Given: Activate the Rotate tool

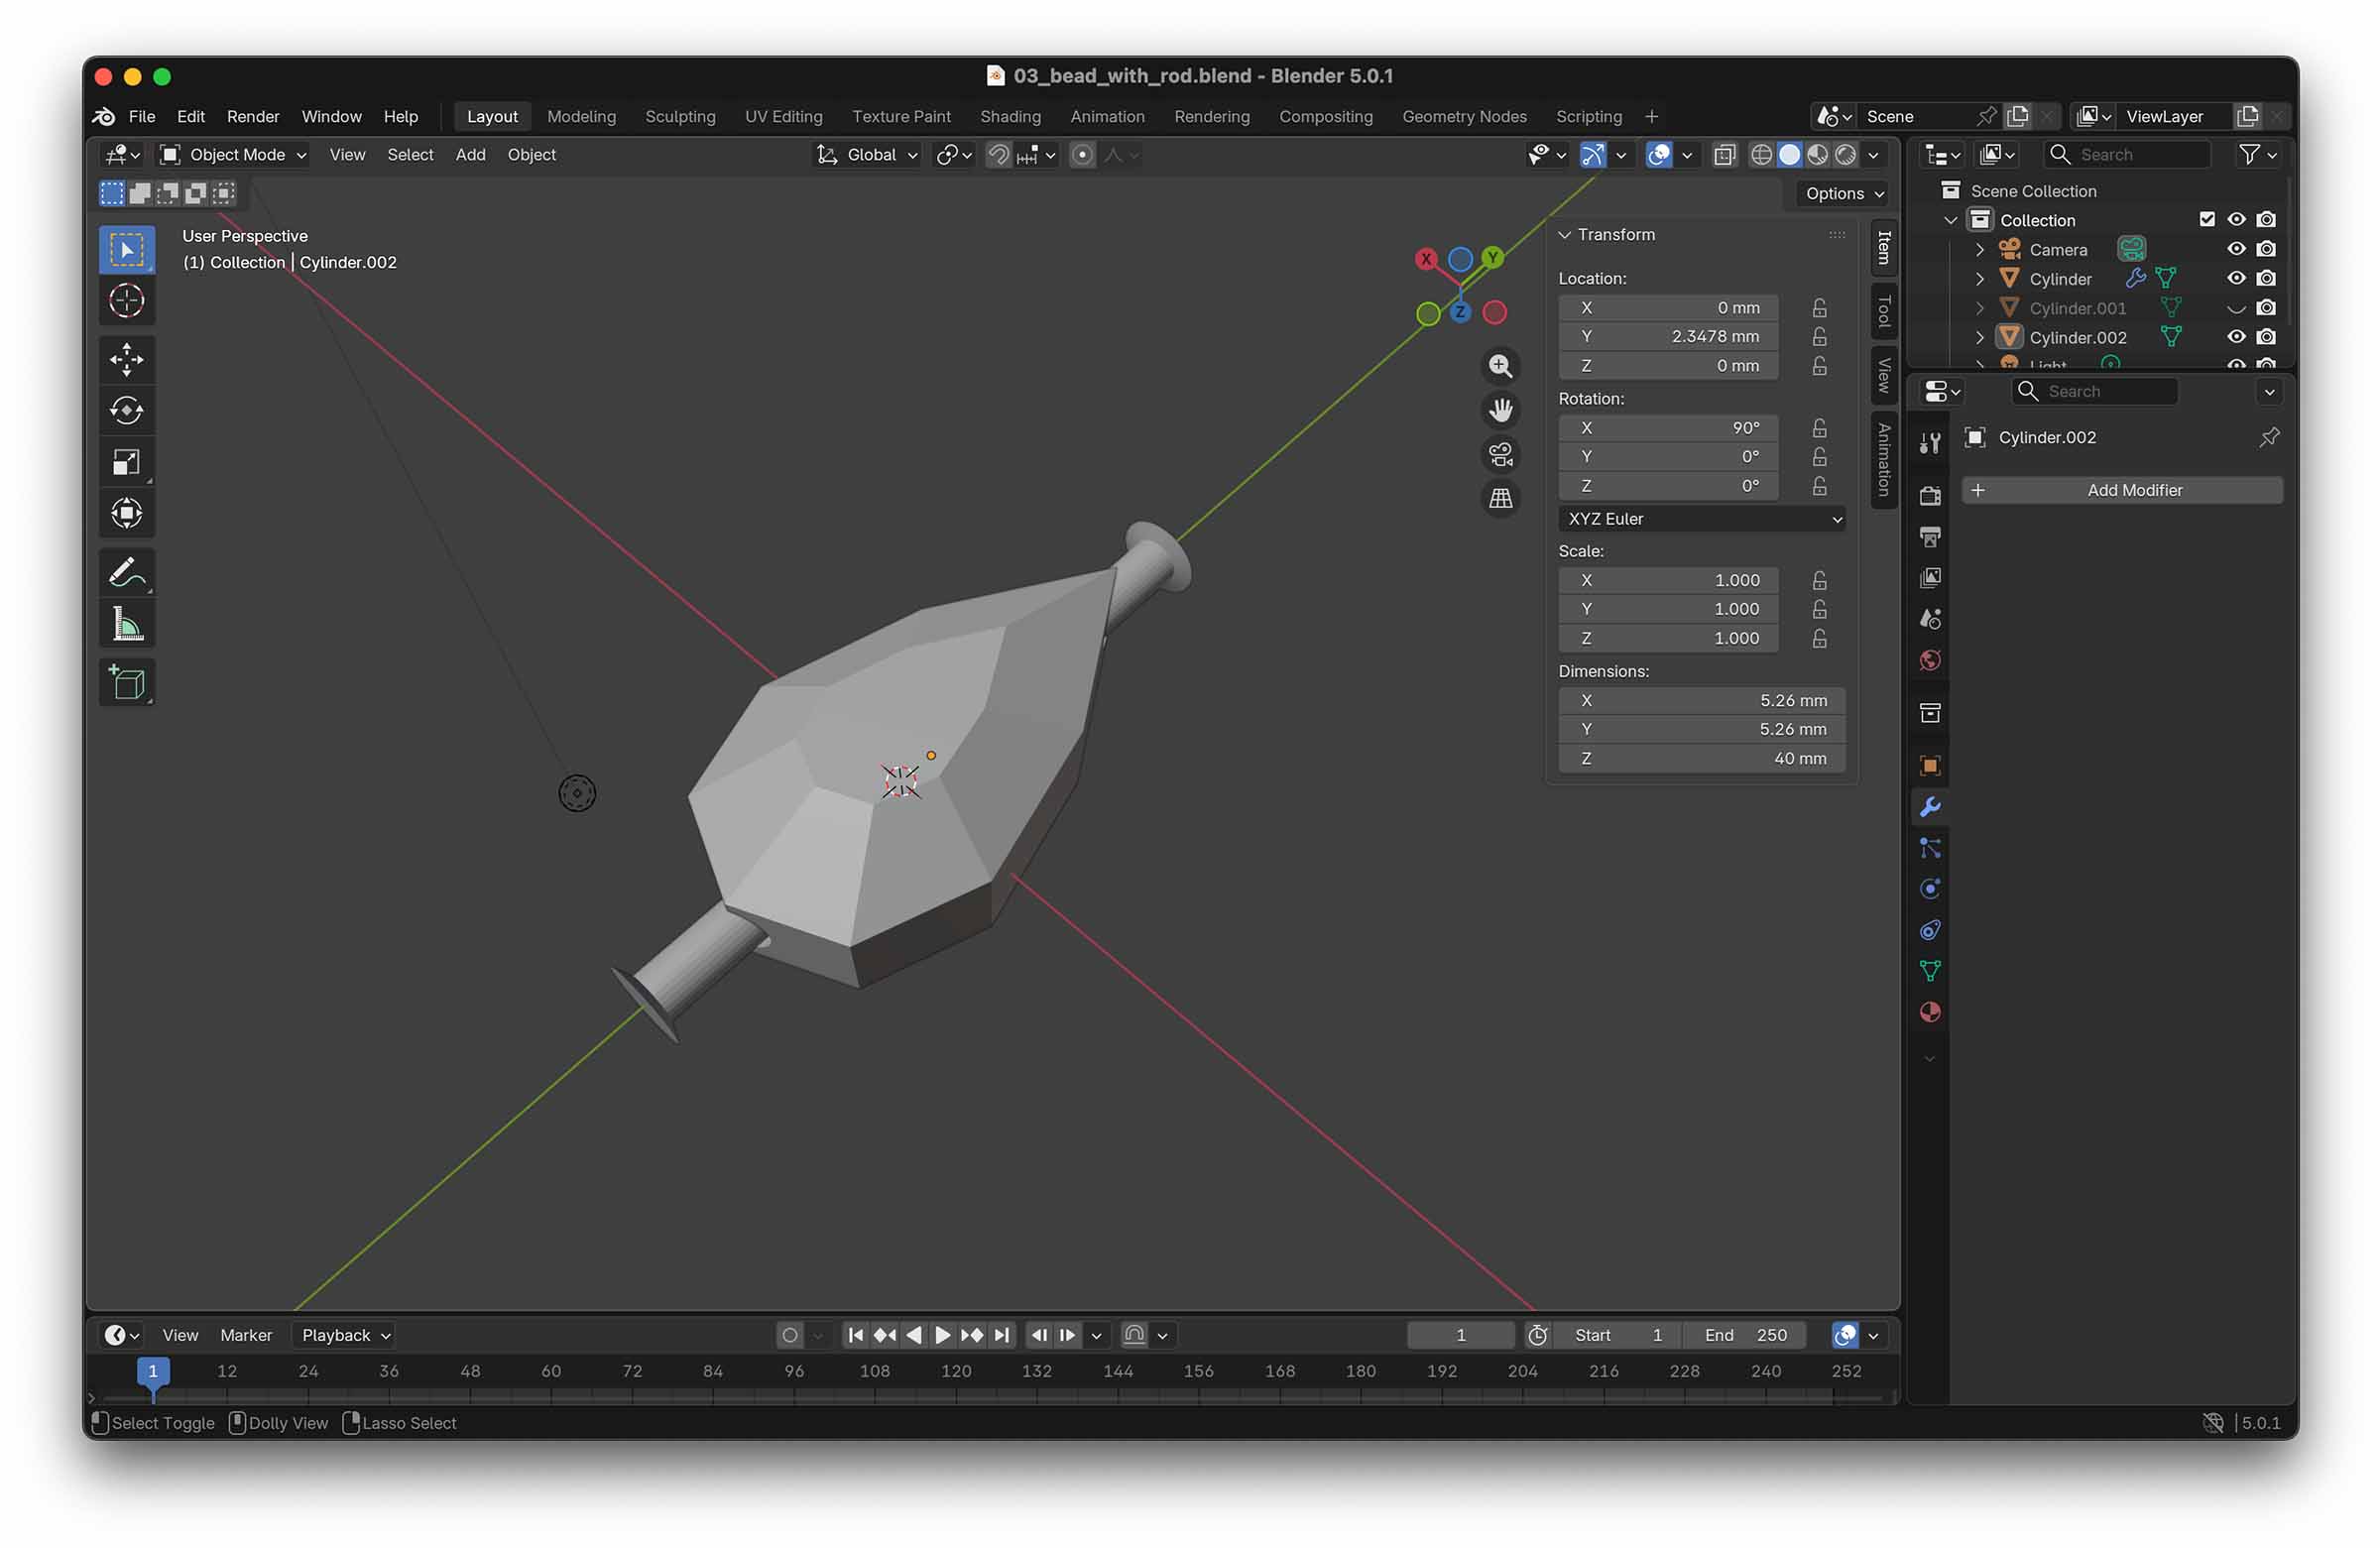Looking at the screenshot, I should click(126, 410).
